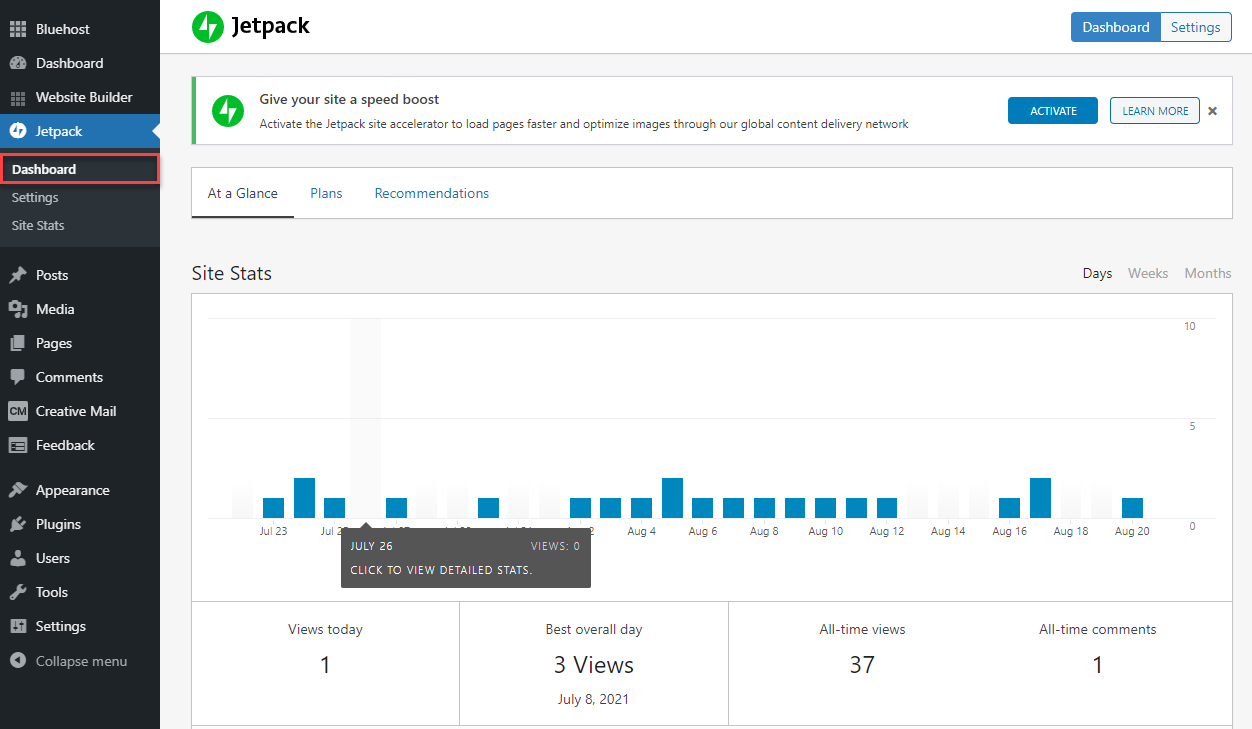Viewport: 1252px width, 729px height.
Task: Switch to the Plans tab
Action: (x=326, y=193)
